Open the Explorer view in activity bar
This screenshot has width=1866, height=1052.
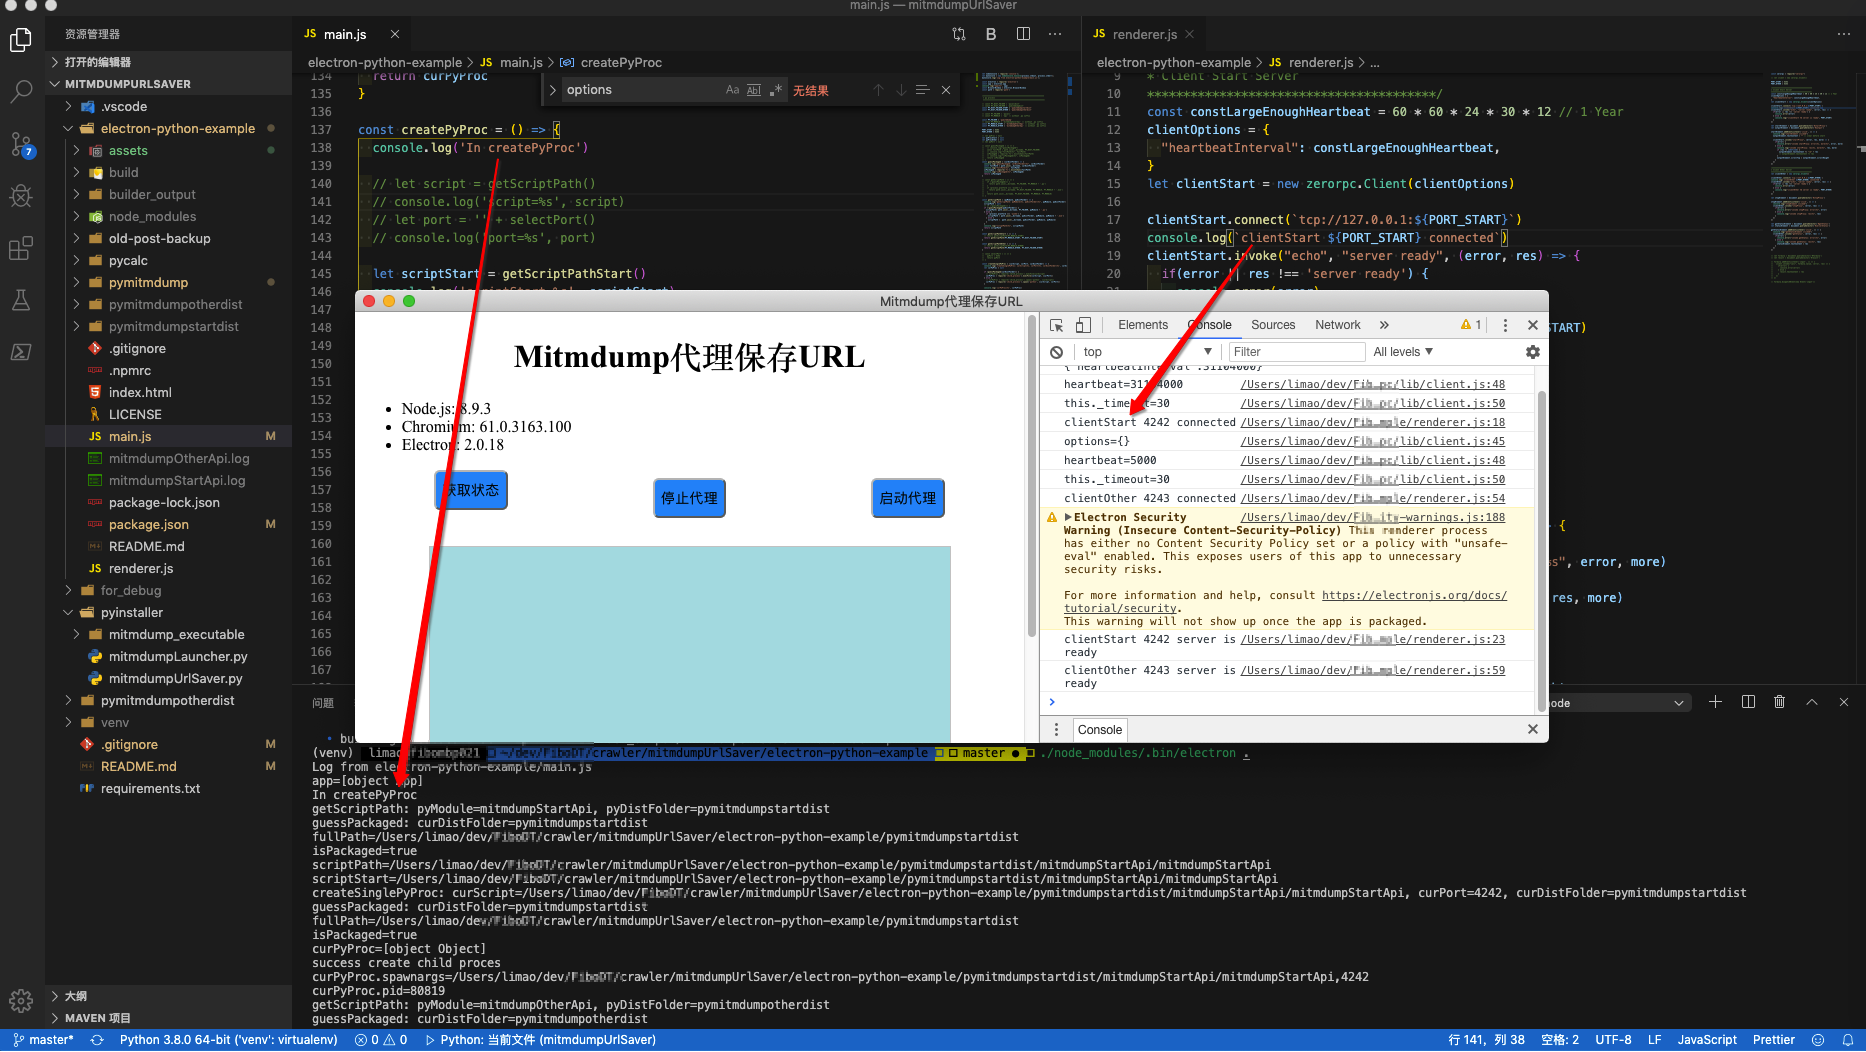[x=21, y=40]
